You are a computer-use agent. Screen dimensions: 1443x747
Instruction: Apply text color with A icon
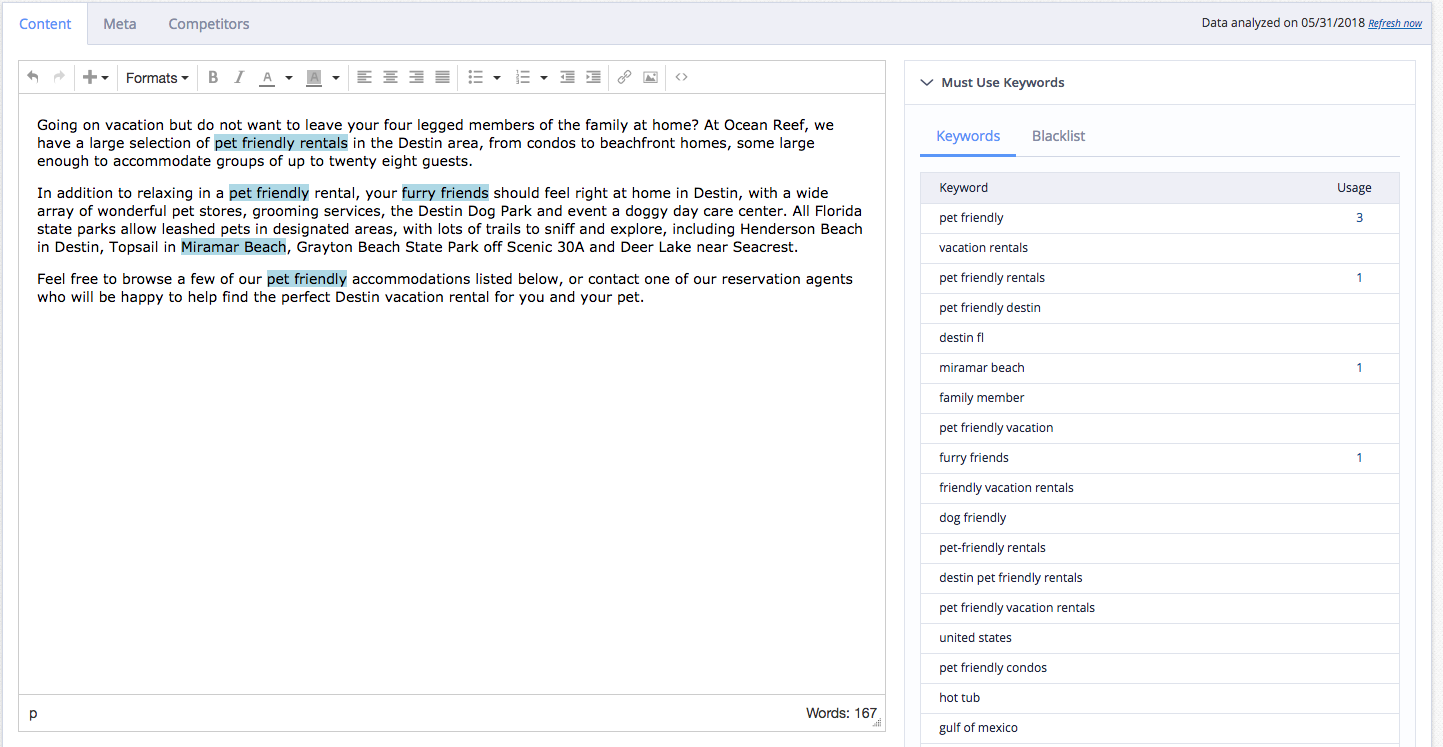[267, 77]
